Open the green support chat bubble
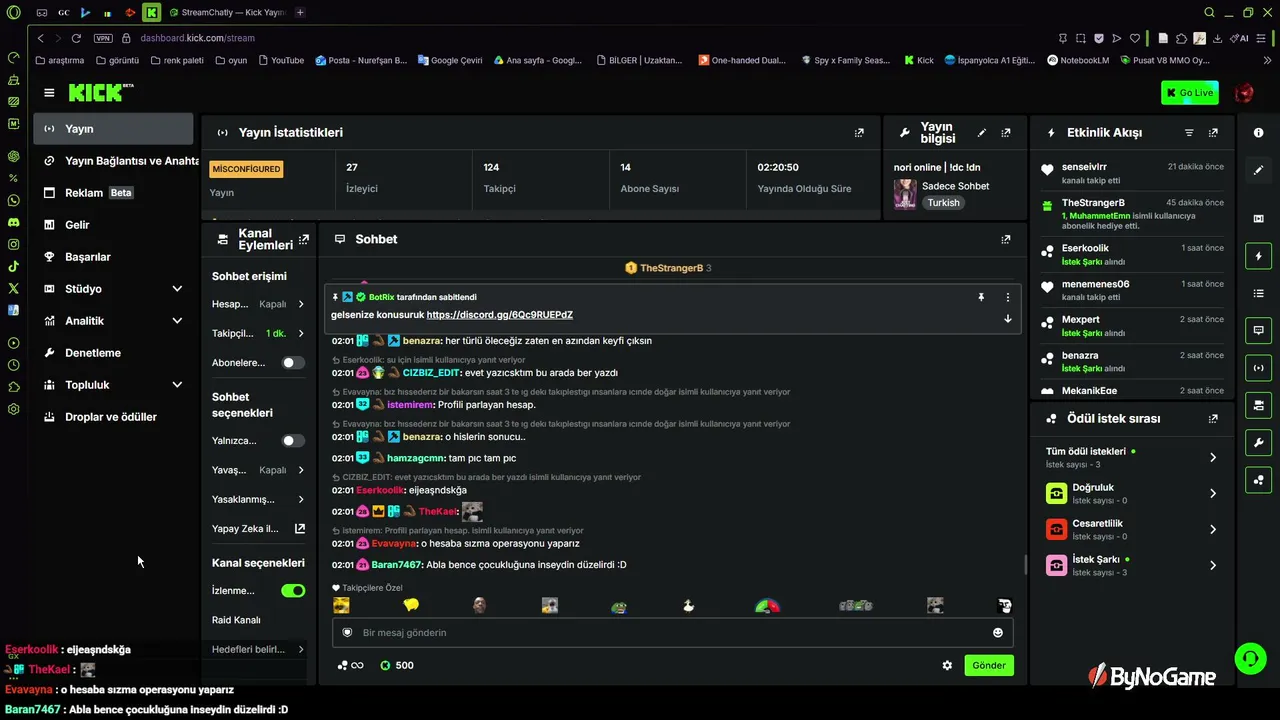The image size is (1280, 720). [x=1250, y=658]
